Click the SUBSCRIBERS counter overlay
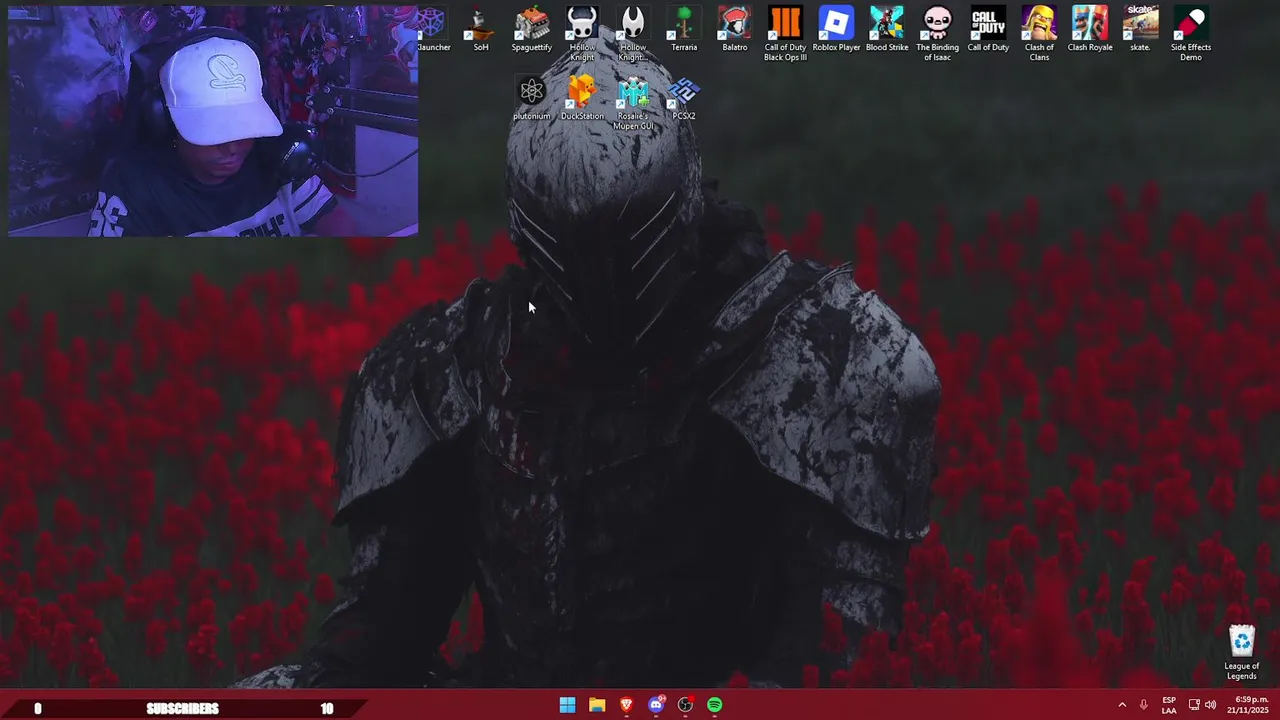 click(182, 708)
